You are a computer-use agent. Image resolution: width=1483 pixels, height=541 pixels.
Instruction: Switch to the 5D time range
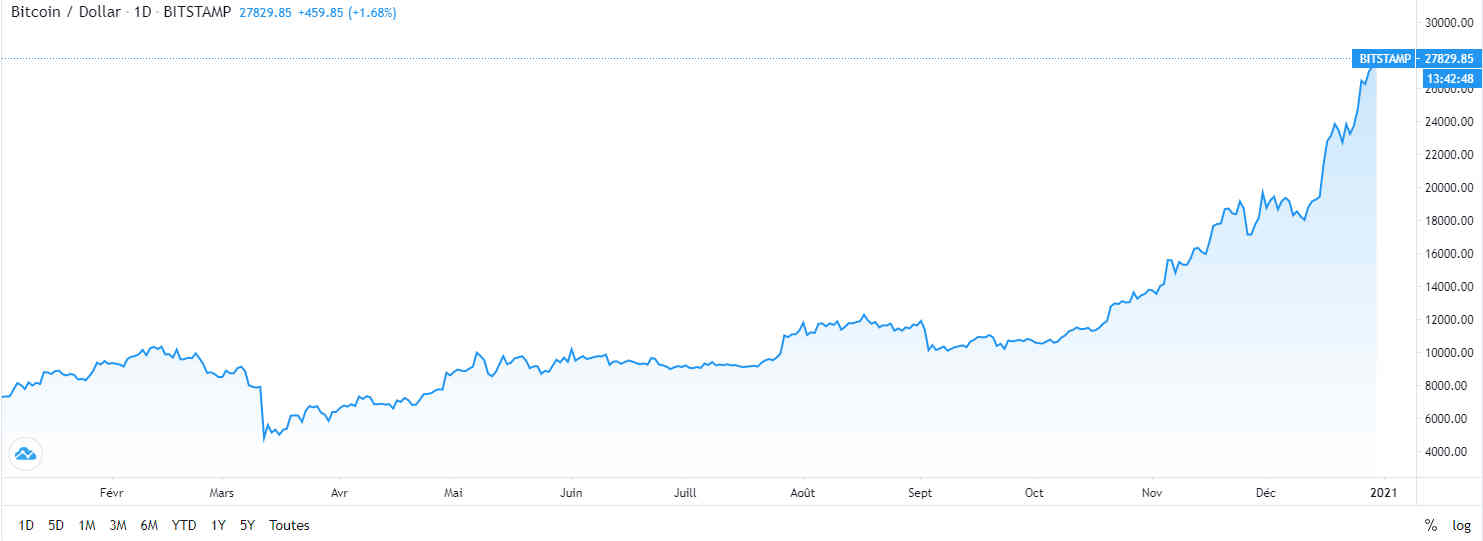(x=56, y=525)
